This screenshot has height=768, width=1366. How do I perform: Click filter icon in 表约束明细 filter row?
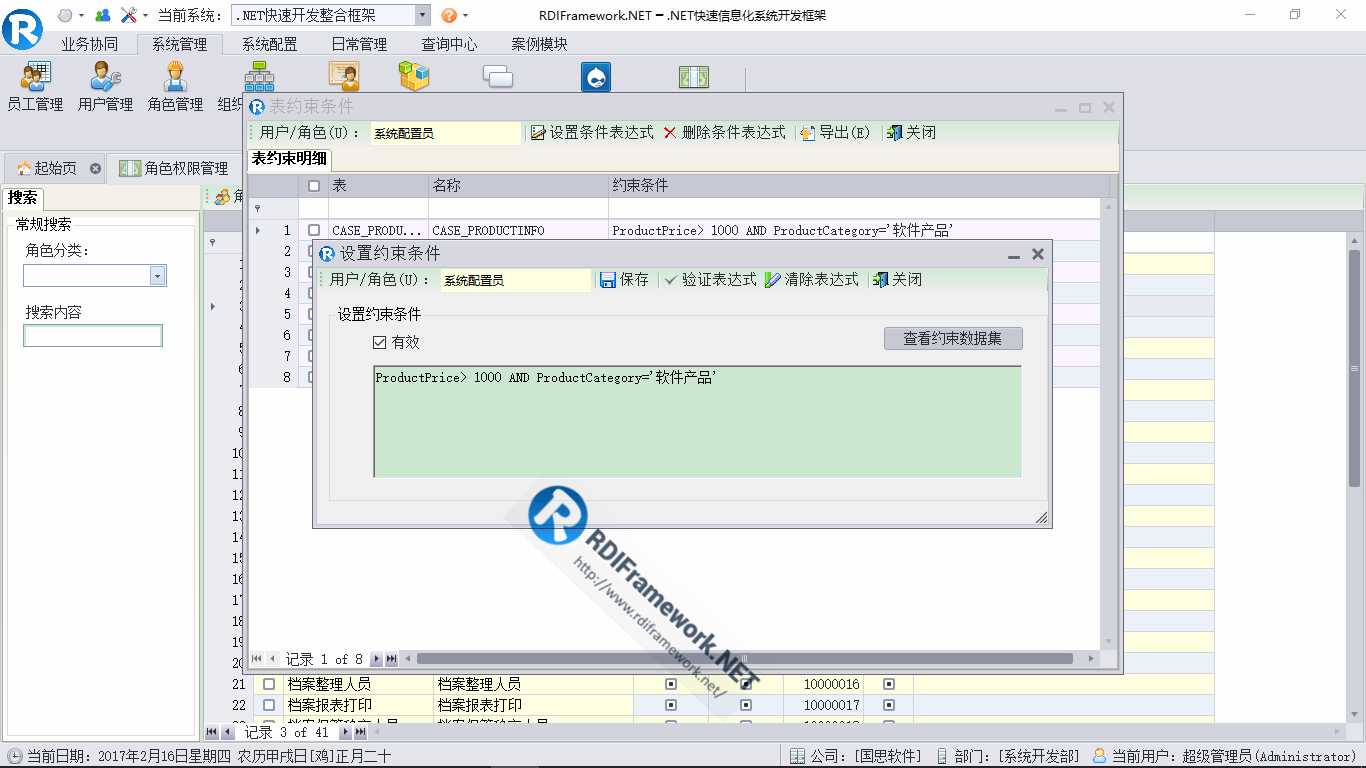(257, 208)
